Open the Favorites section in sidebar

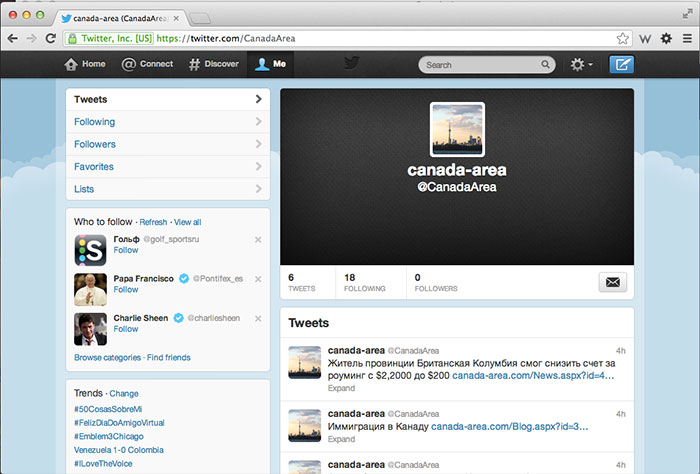(x=167, y=167)
